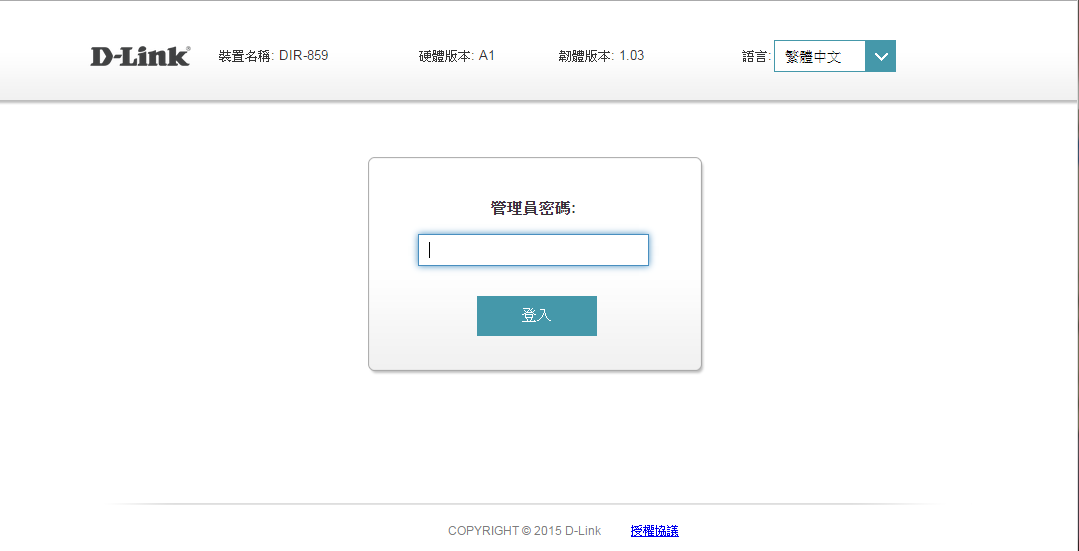Screen dimensions: 1079x551
Task: Click empty area inside login panel below 登入
Action: (535, 354)
